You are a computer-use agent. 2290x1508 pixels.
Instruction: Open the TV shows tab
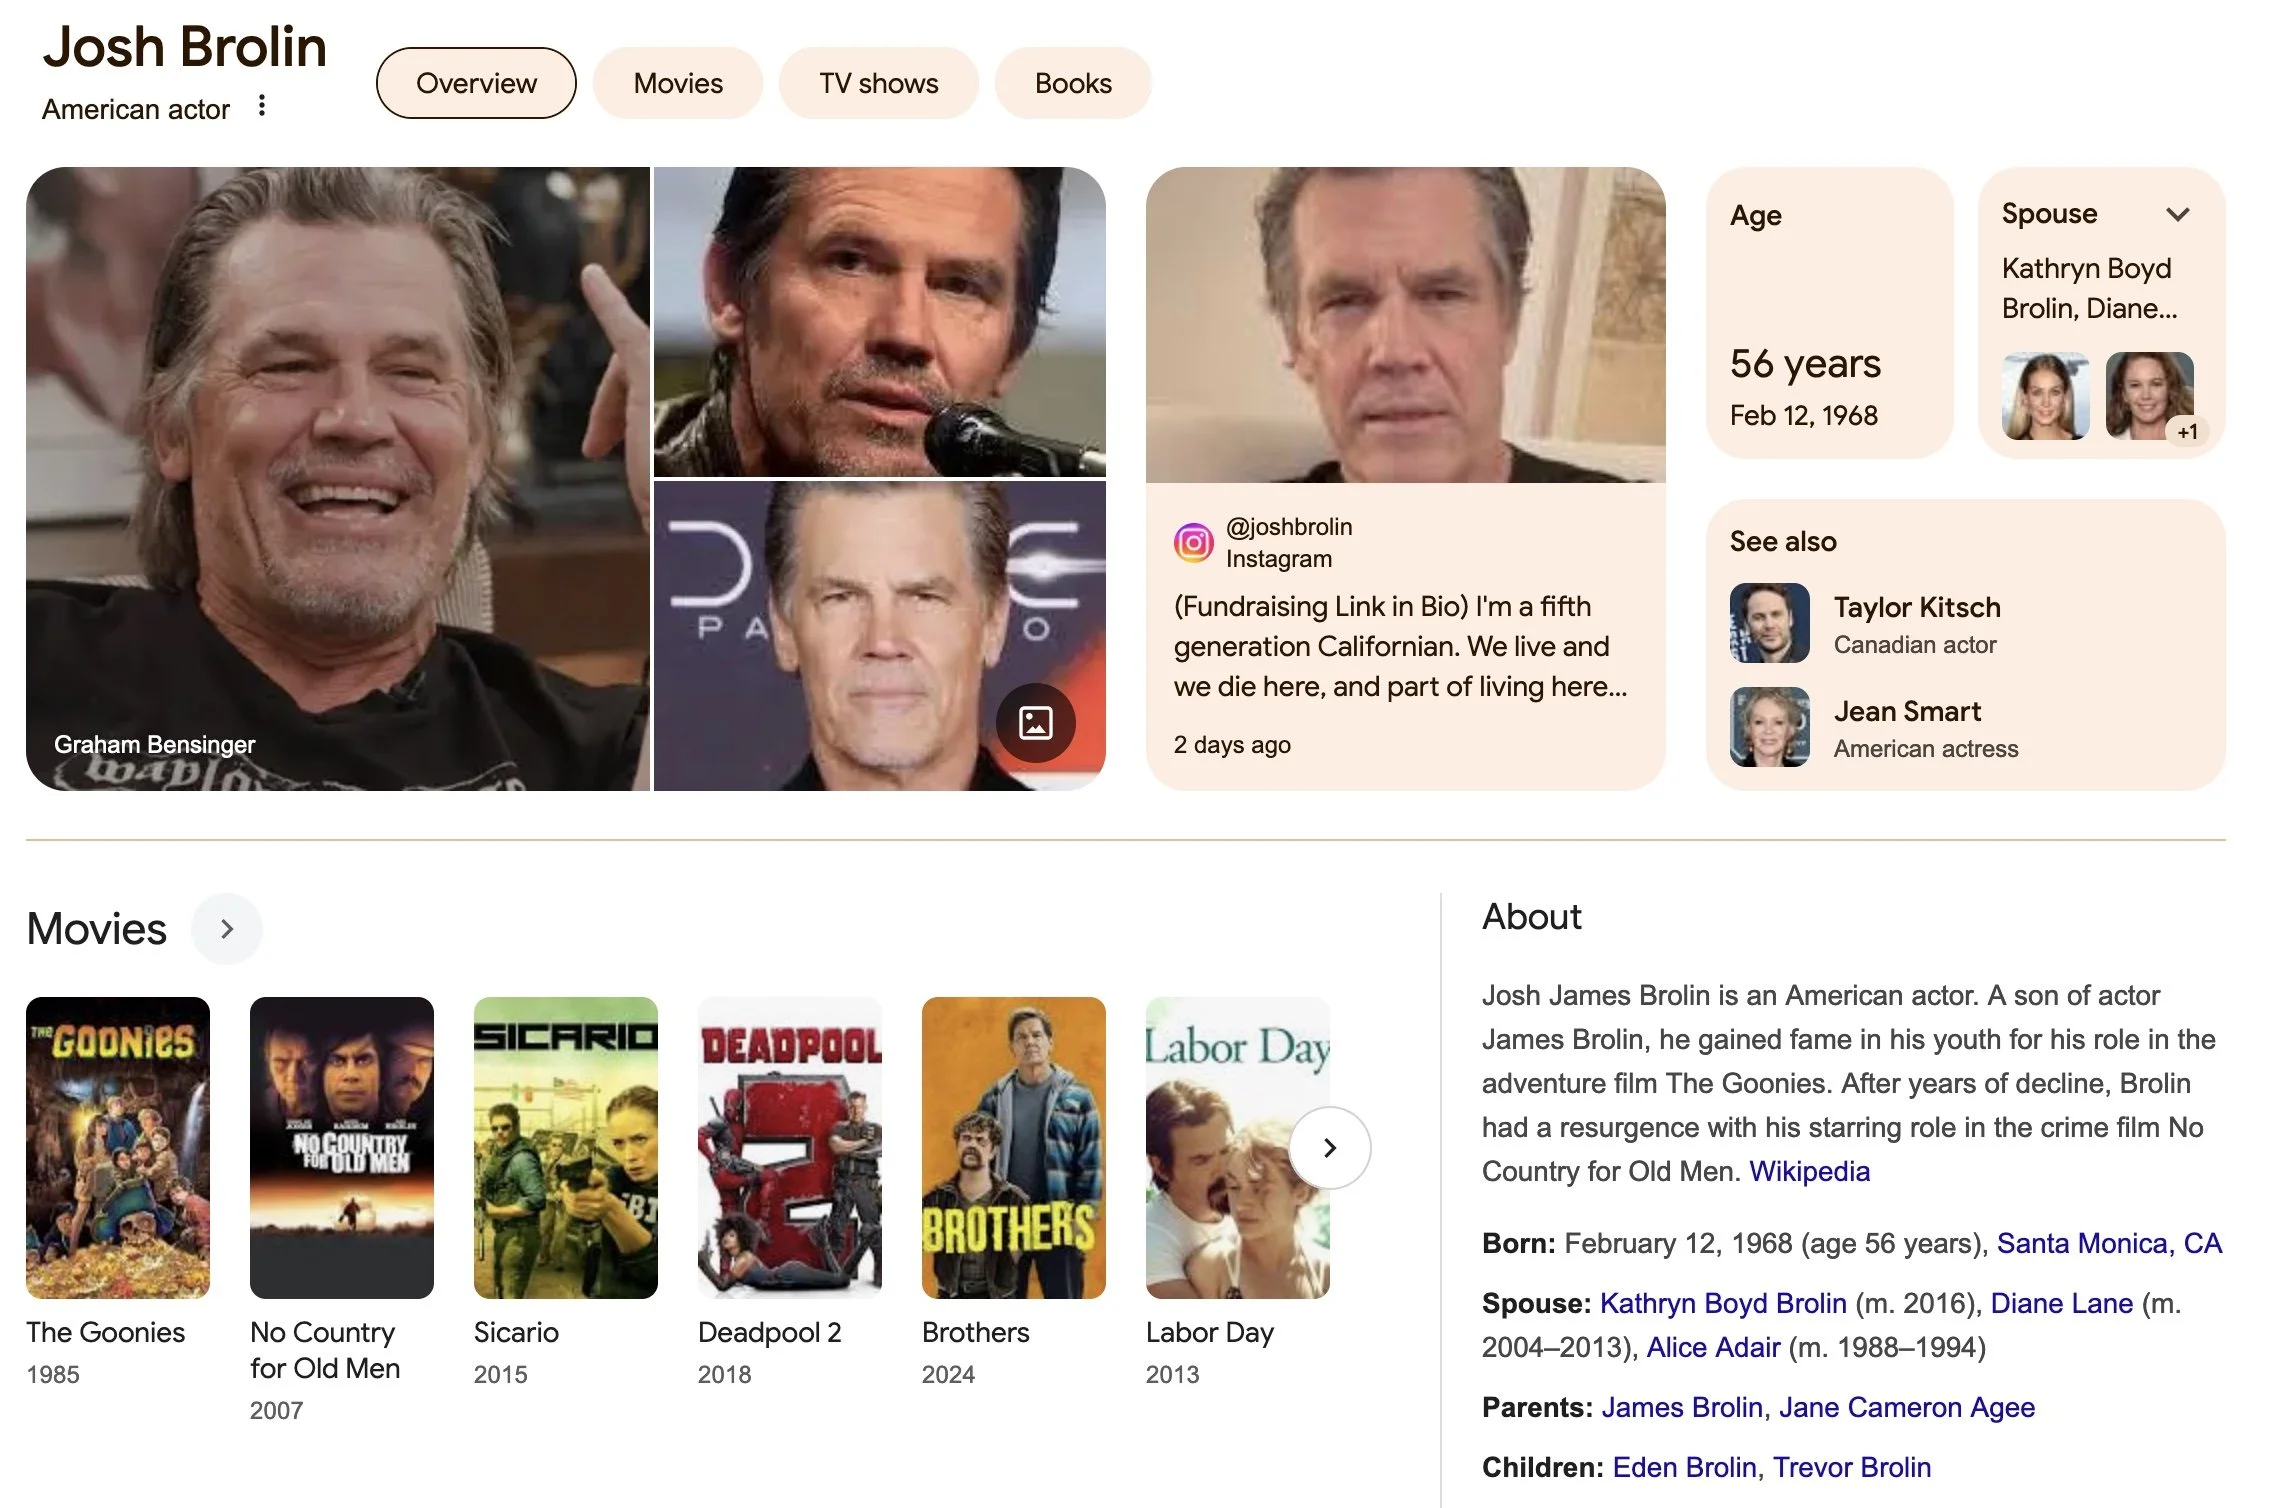tap(878, 83)
